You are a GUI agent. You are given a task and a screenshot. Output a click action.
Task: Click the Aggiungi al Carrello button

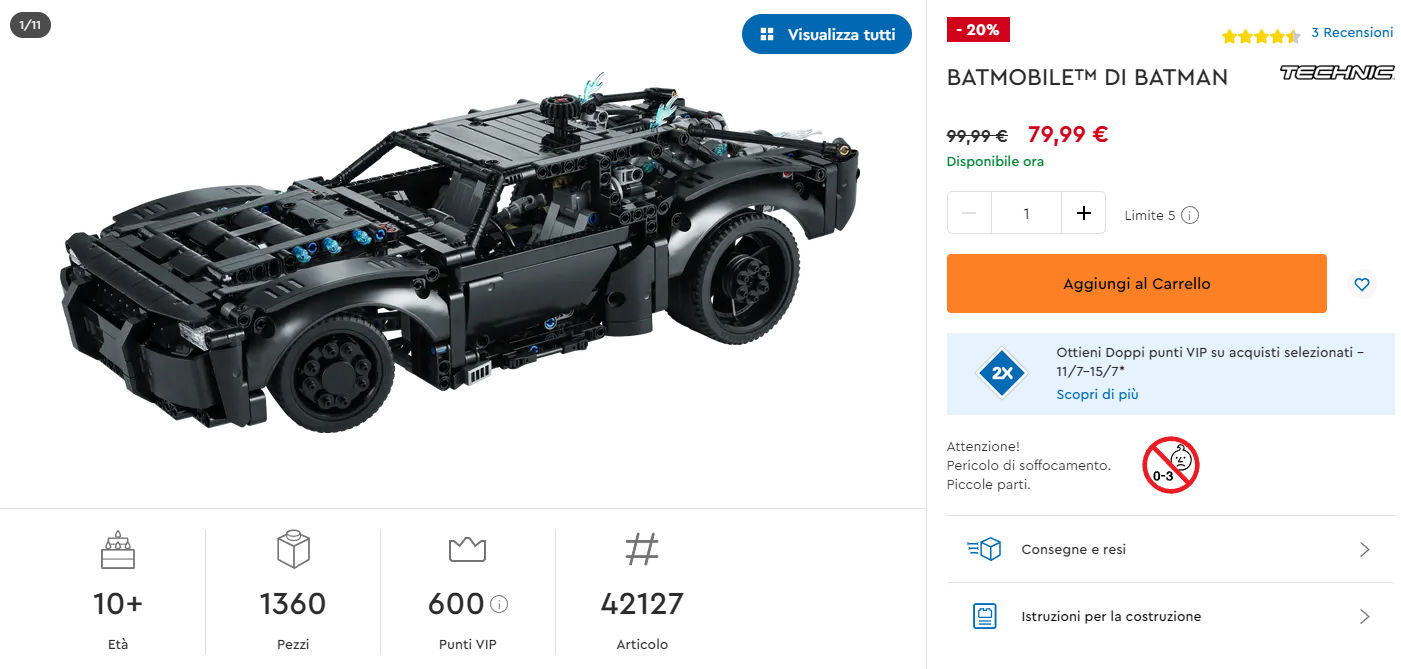click(x=1137, y=284)
